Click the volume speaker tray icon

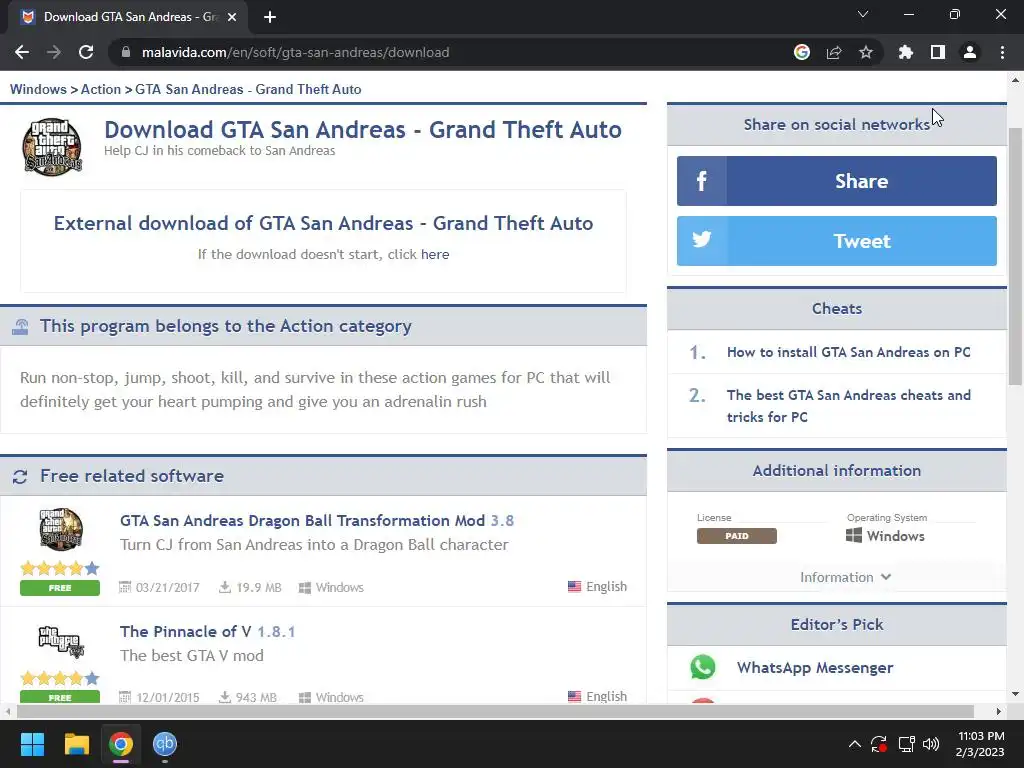(x=931, y=744)
